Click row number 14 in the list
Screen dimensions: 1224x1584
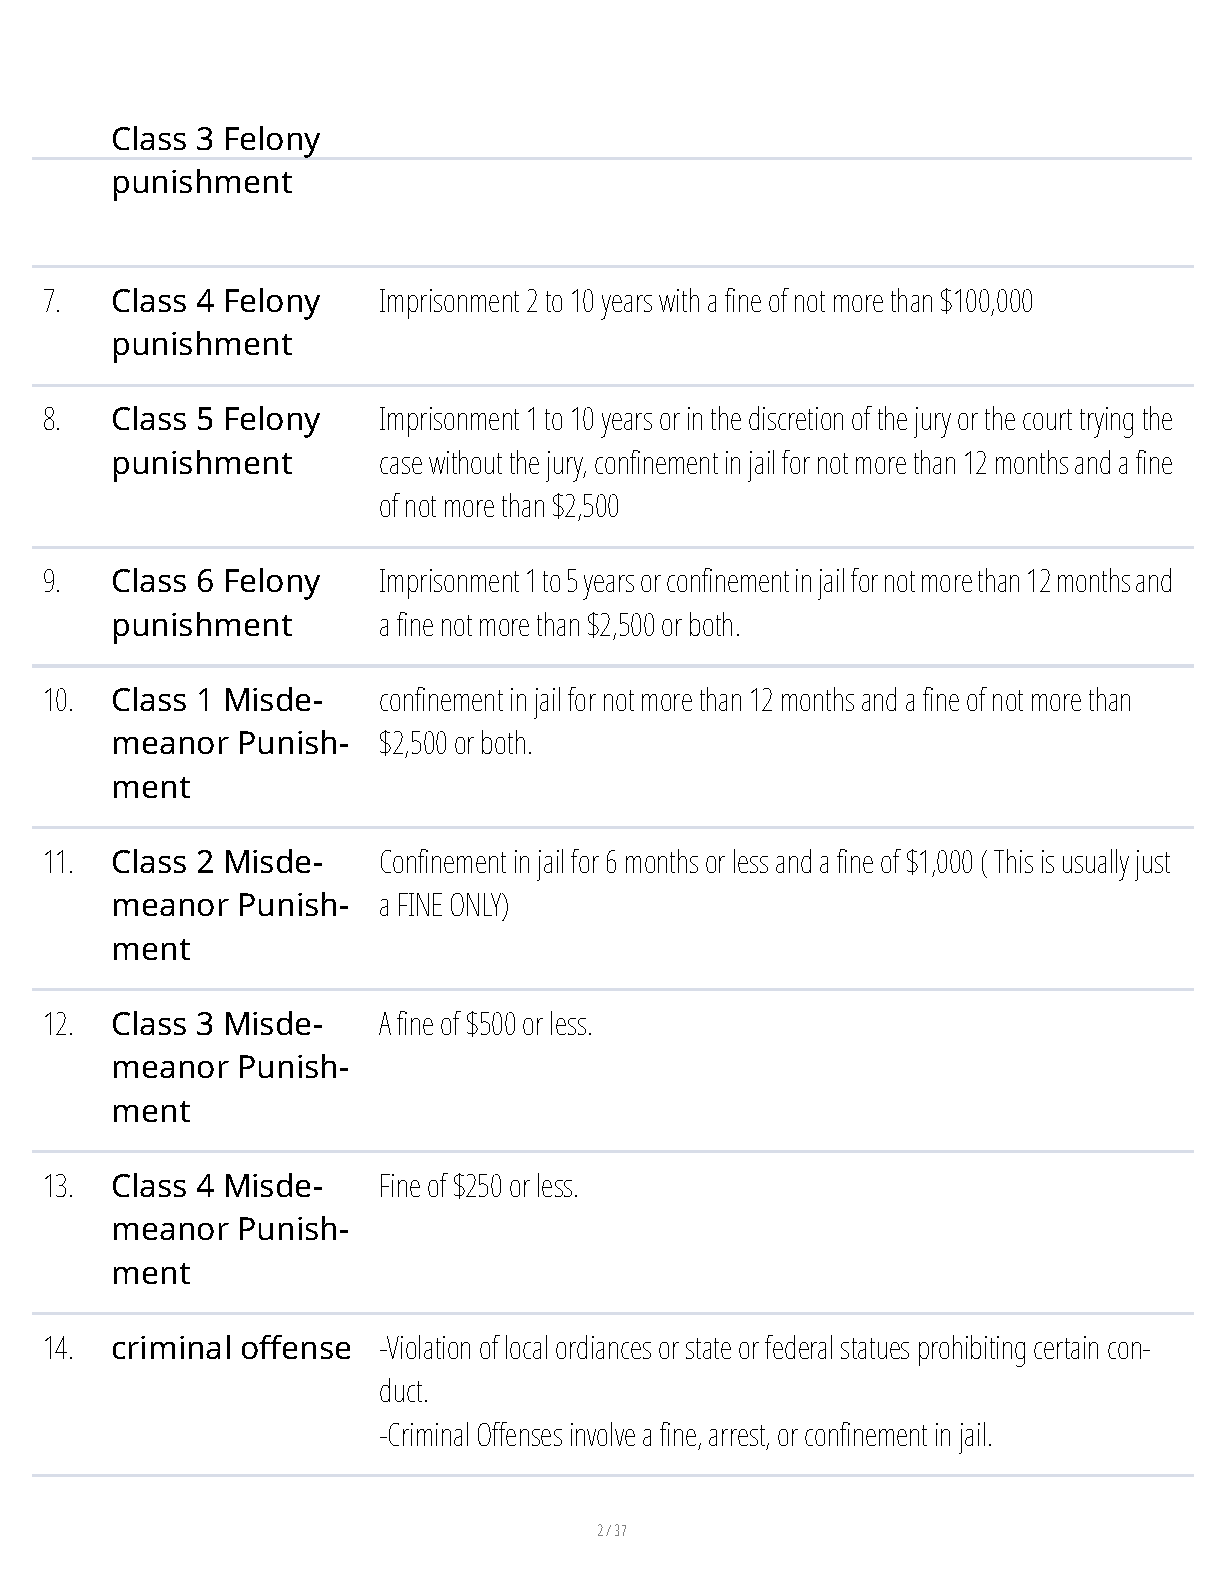point(58,1348)
